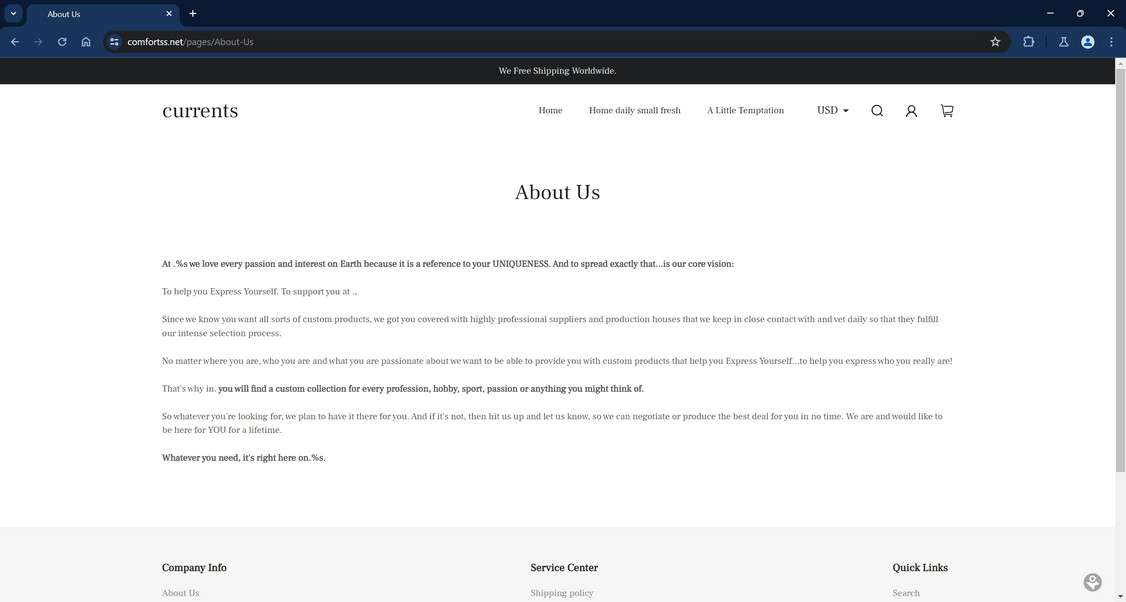Screen dimensions: 1126x602
Task: Click the About Us page heading
Action: click(557, 193)
